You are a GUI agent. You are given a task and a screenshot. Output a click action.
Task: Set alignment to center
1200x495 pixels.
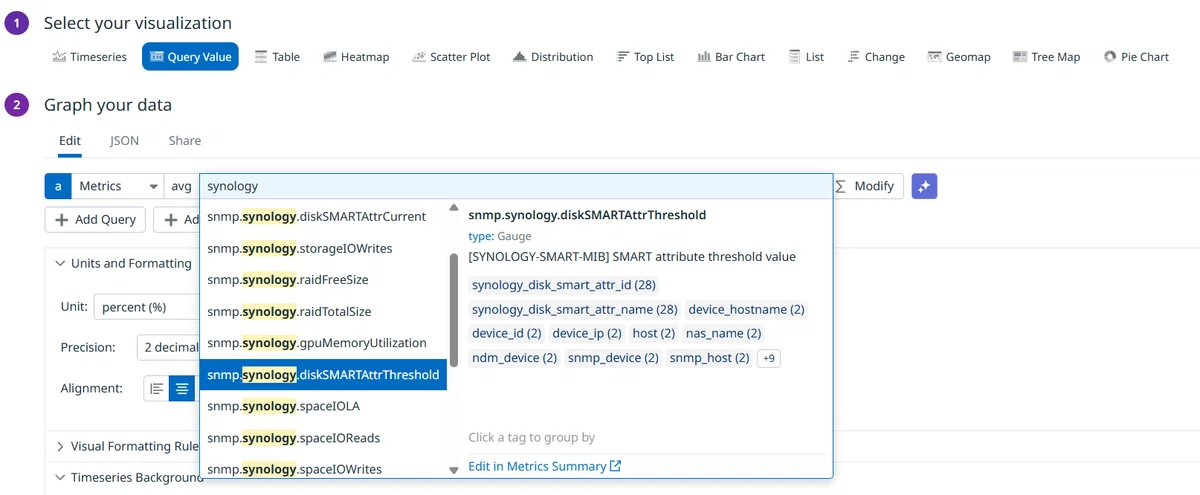[x=182, y=389]
